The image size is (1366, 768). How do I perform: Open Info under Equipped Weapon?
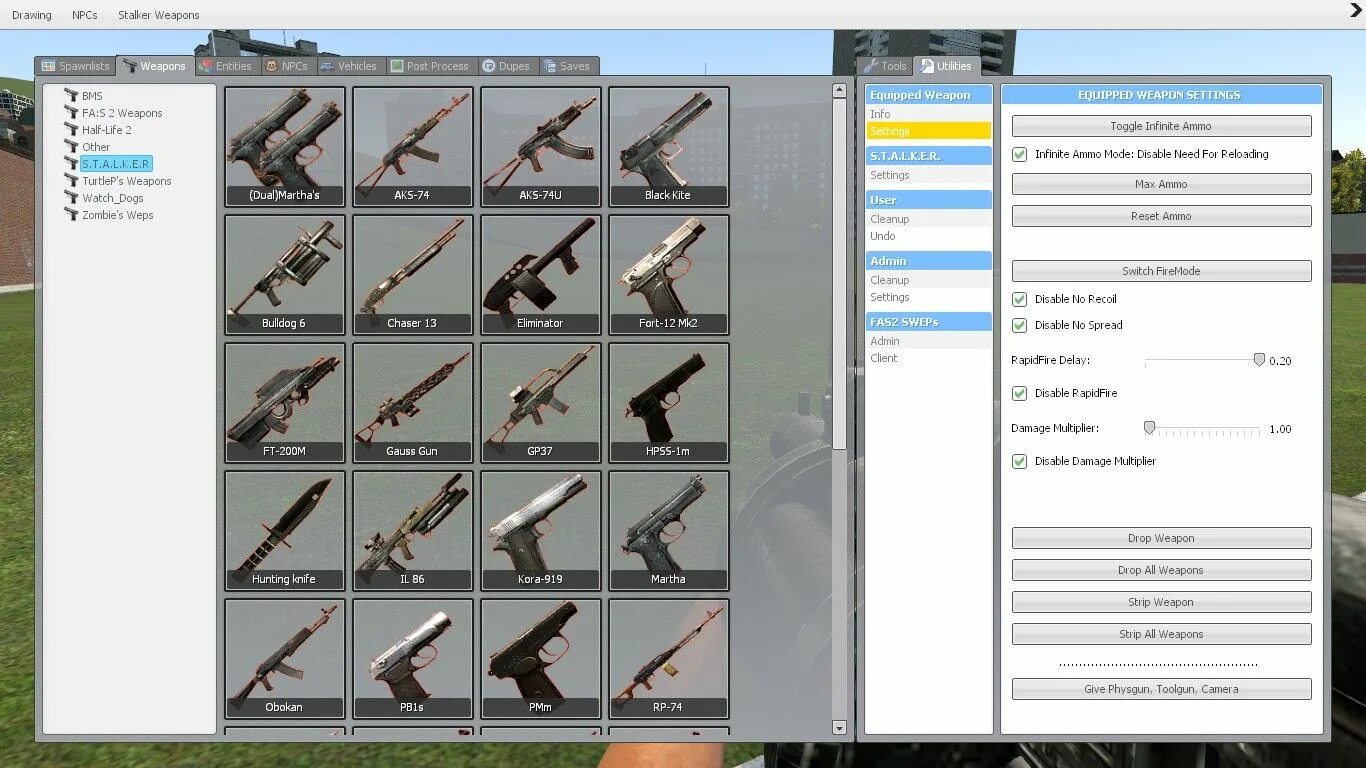tap(928, 114)
